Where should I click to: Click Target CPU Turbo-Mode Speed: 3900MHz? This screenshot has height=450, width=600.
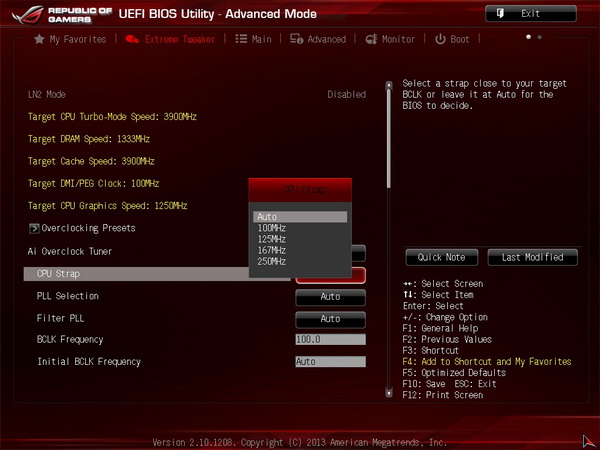[112, 117]
